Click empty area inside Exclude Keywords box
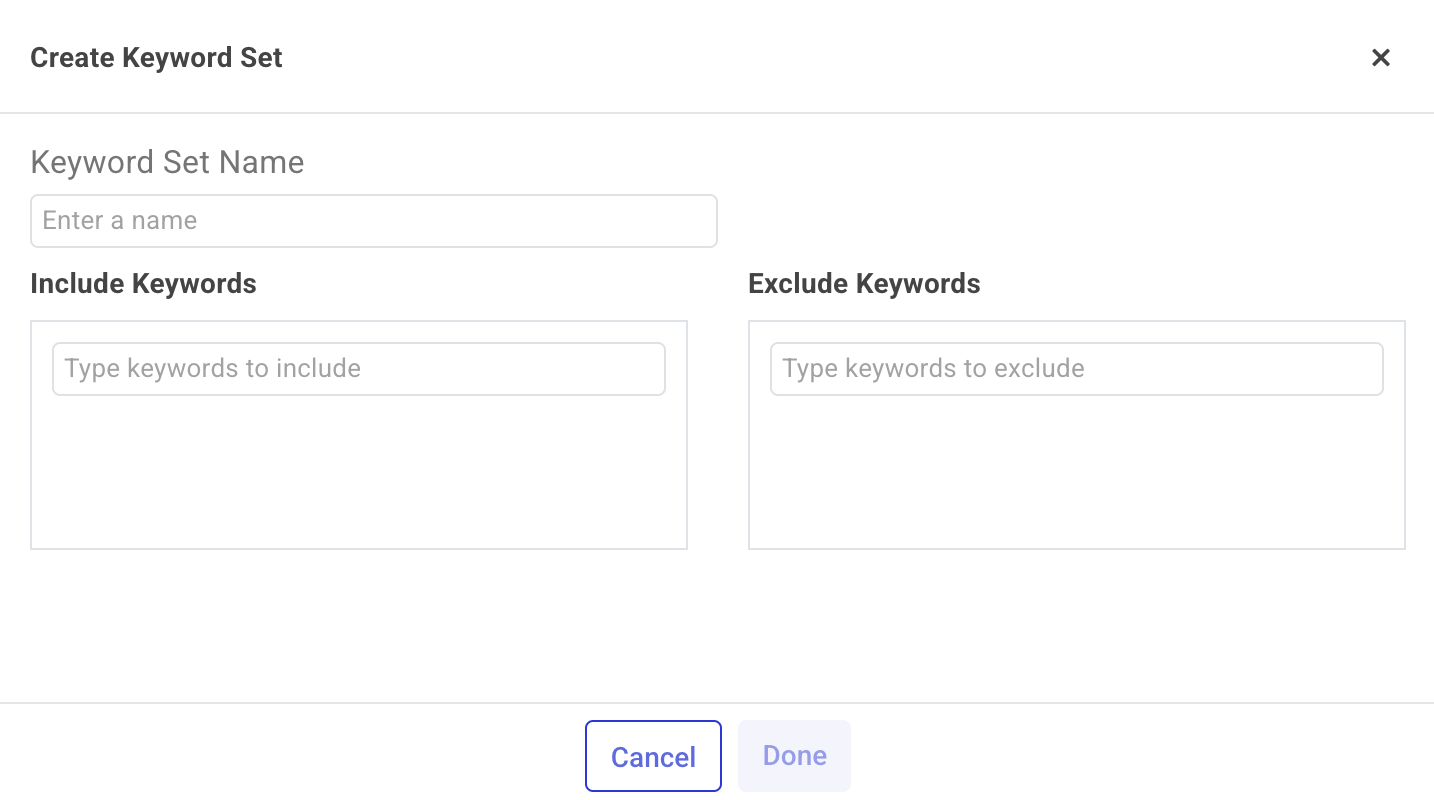This screenshot has height=800, width=1434. tap(1076, 475)
